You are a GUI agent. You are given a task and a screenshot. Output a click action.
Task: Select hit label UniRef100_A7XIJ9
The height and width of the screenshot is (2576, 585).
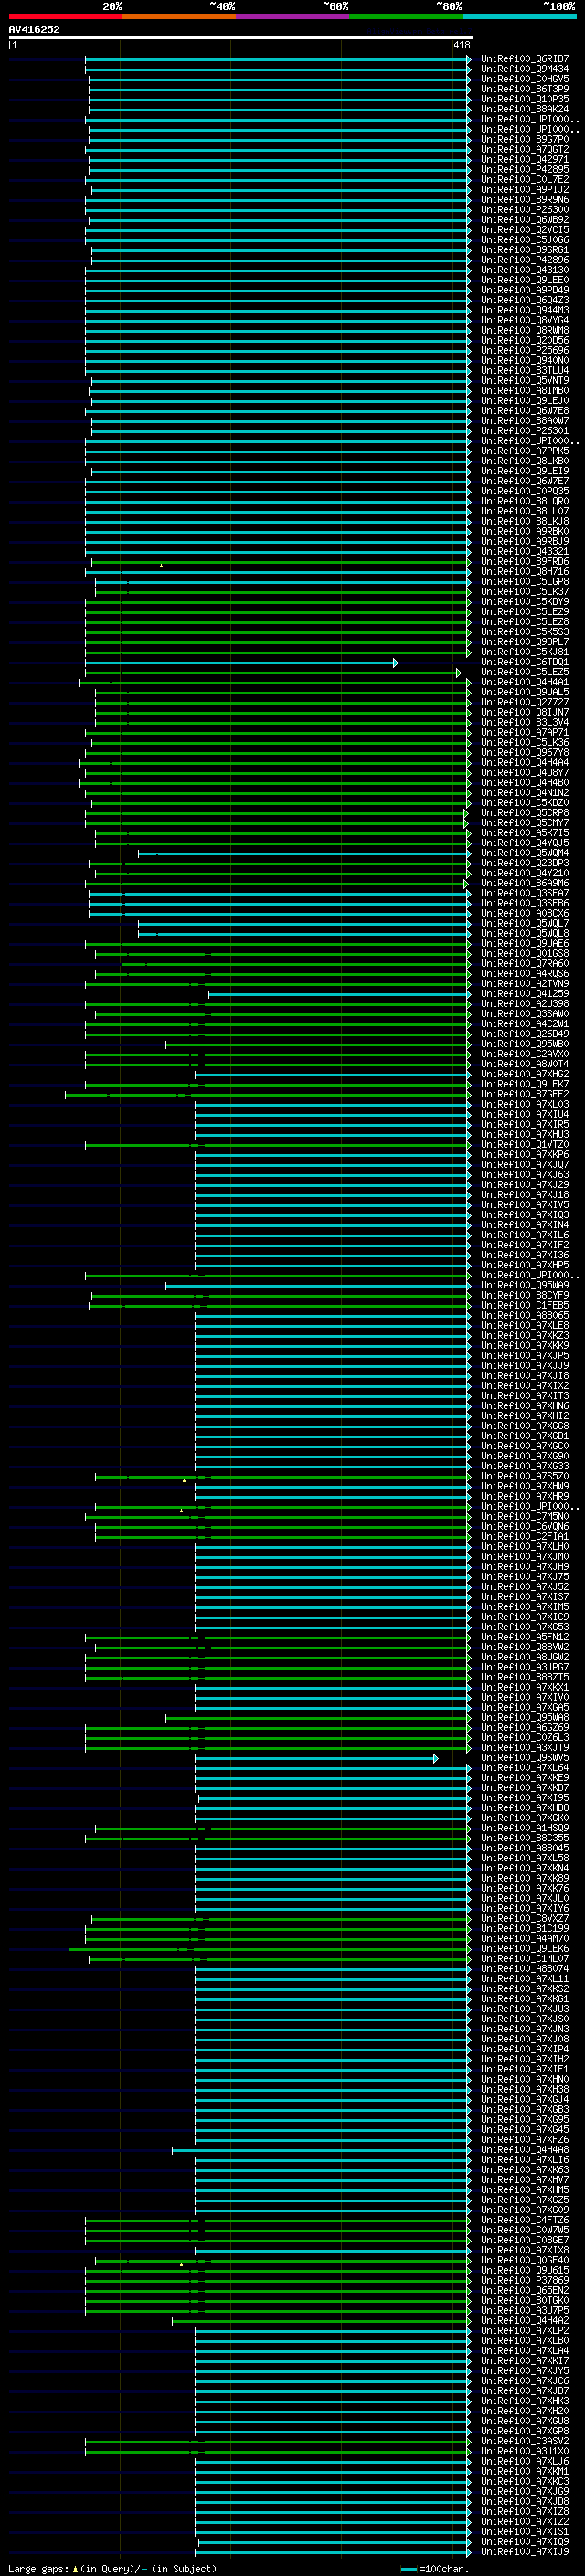click(x=525, y=2551)
